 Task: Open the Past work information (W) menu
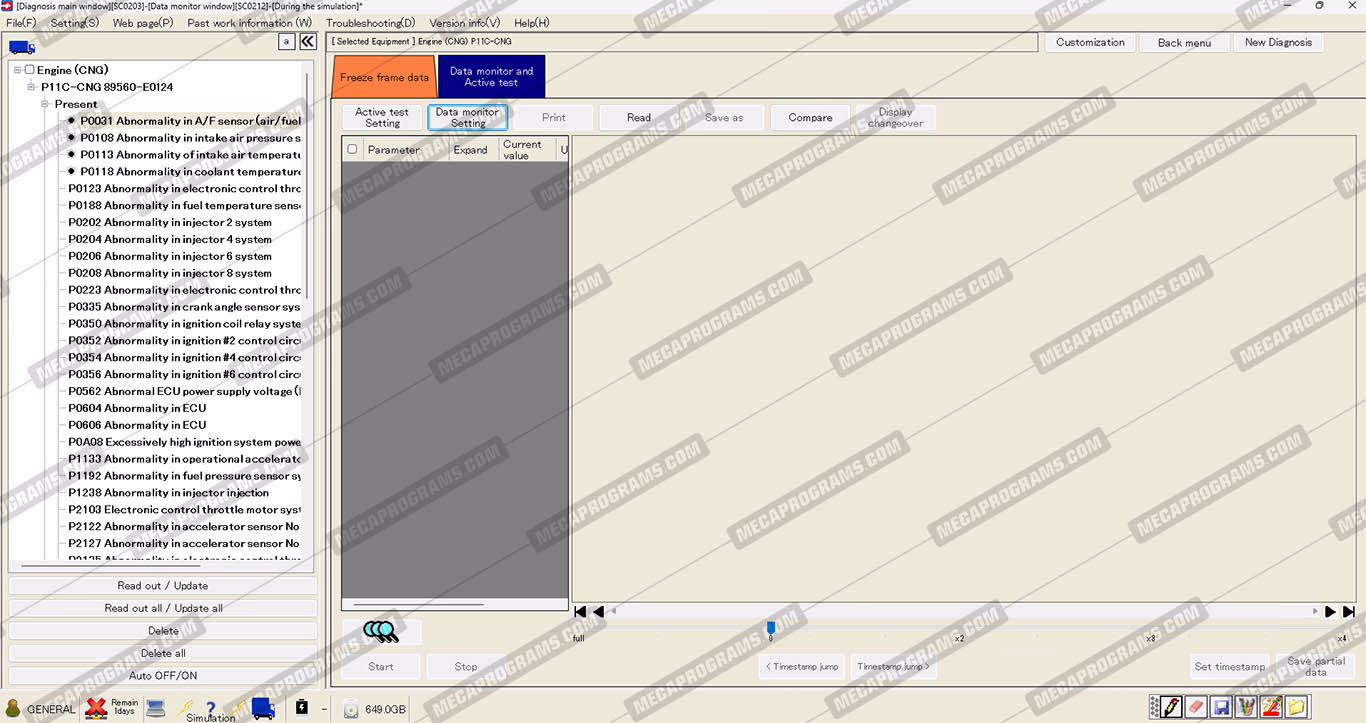[x=250, y=23]
